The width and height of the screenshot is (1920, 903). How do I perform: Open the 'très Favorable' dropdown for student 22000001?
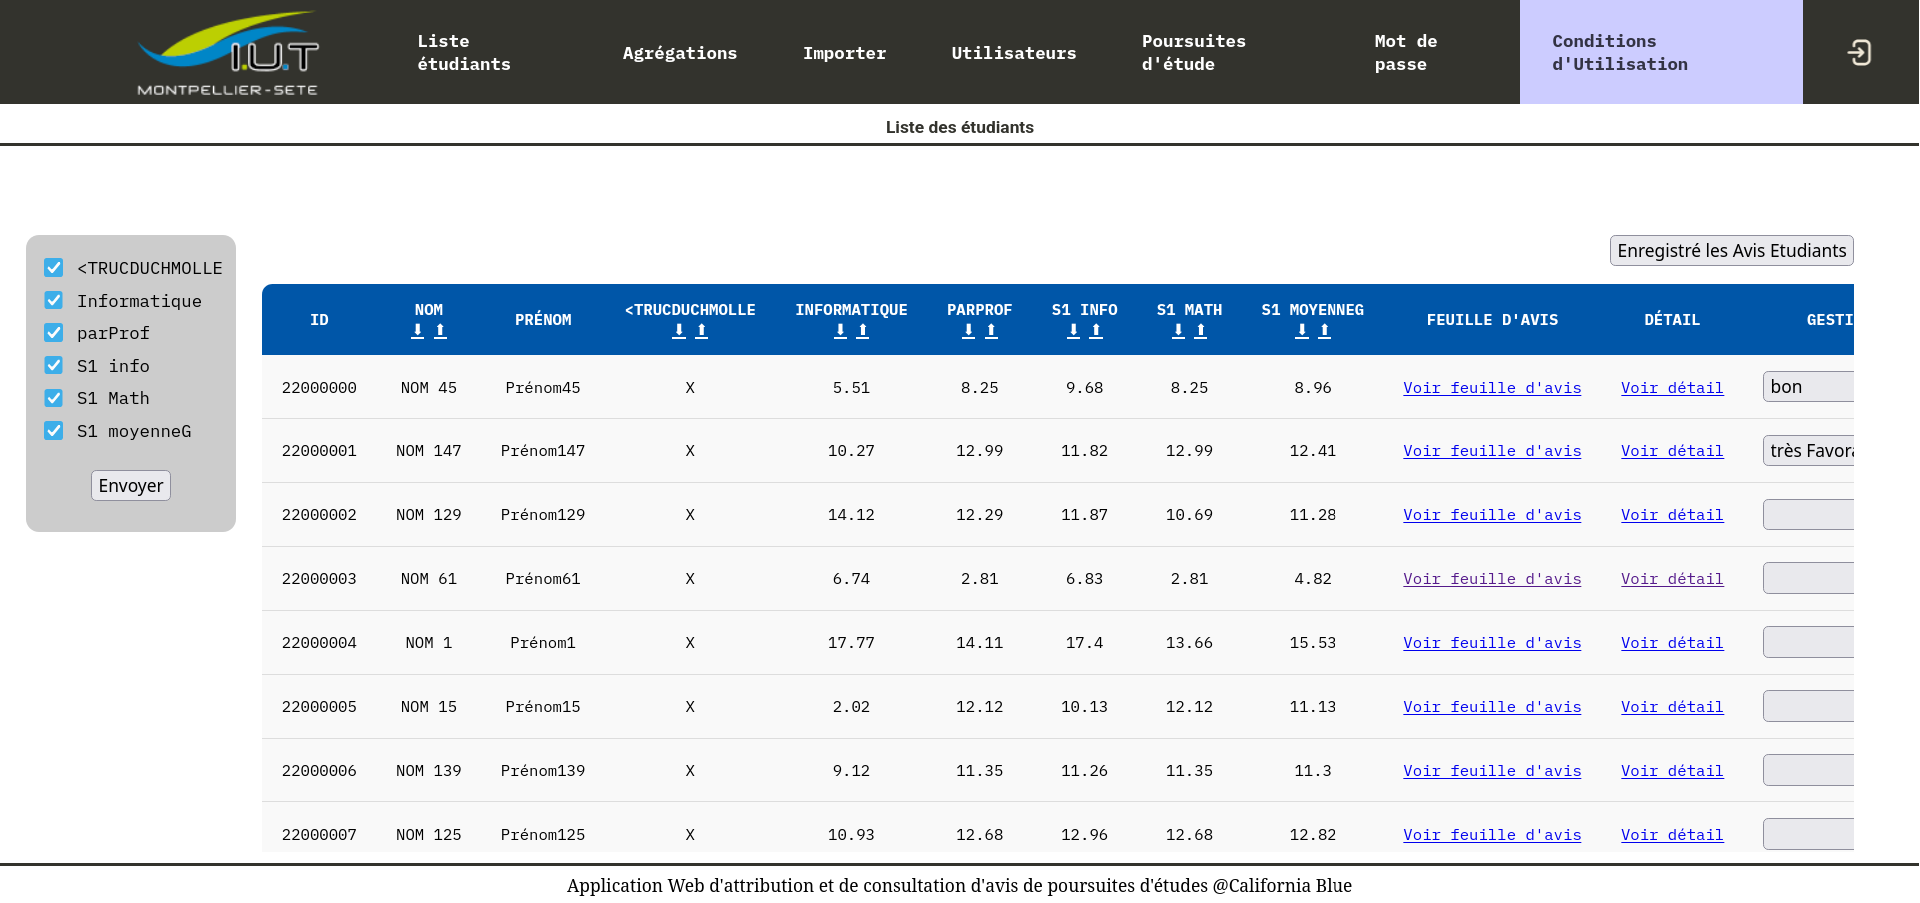click(1807, 451)
